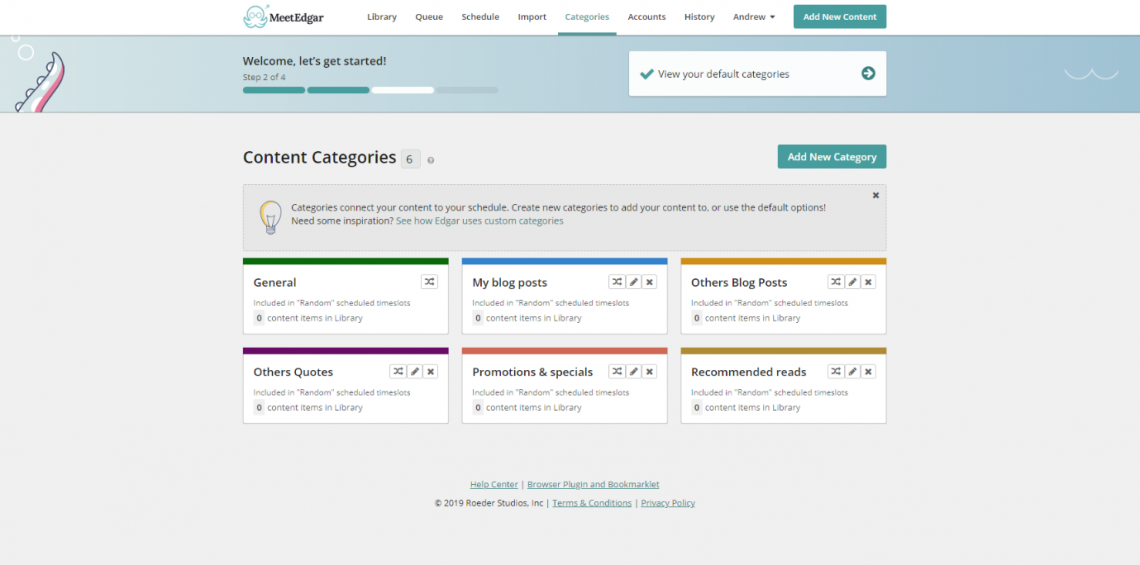Click the help question mark beside category count
1140x565 pixels.
(x=431, y=160)
